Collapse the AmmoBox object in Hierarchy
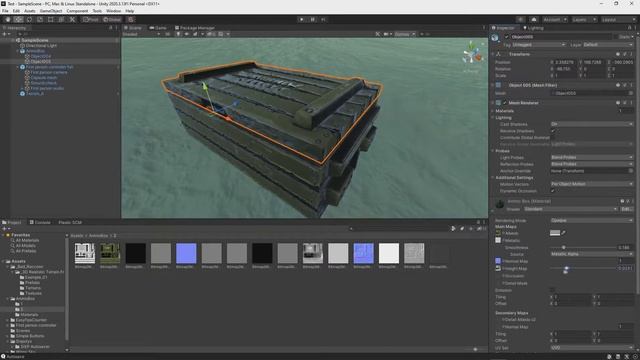The width and height of the screenshot is (640, 360). [18, 51]
